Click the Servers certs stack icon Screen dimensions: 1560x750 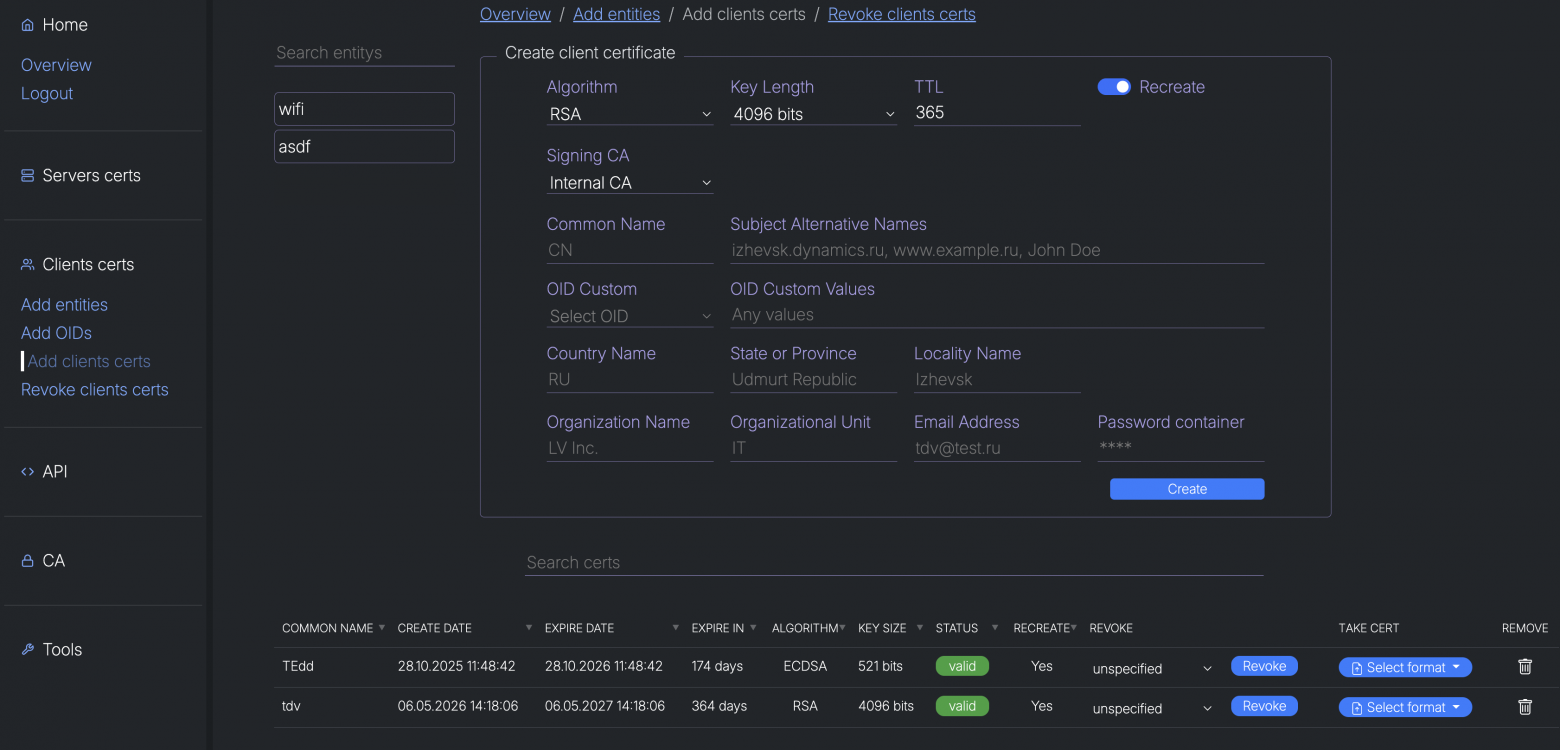point(27,175)
